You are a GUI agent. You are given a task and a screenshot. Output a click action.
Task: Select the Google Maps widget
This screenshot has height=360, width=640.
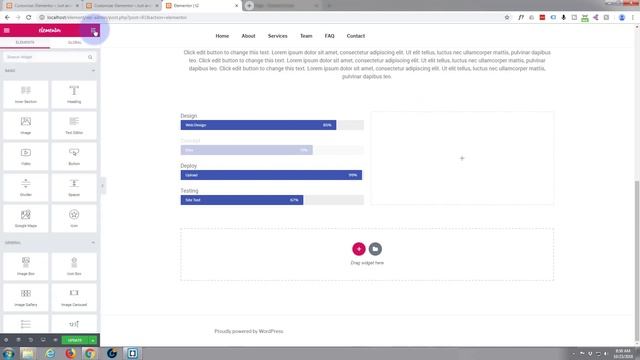click(26, 218)
